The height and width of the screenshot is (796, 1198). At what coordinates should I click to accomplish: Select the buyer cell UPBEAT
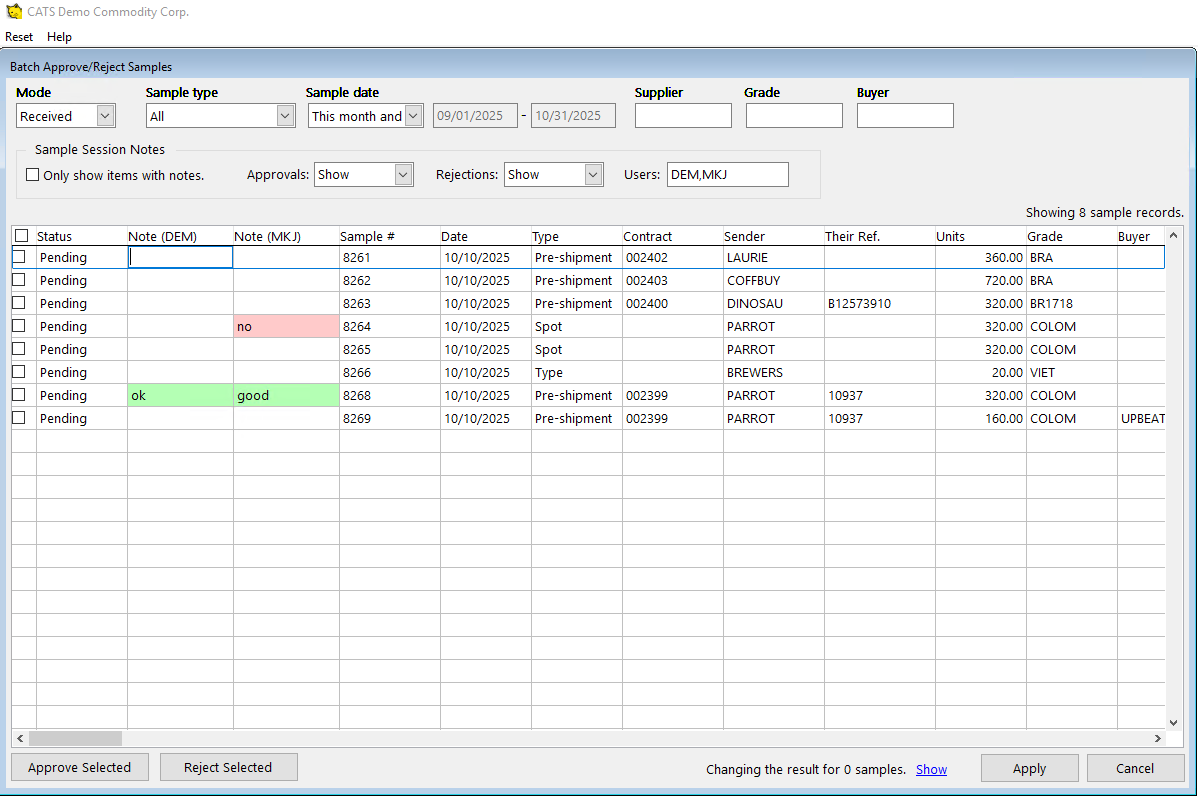tap(1141, 418)
